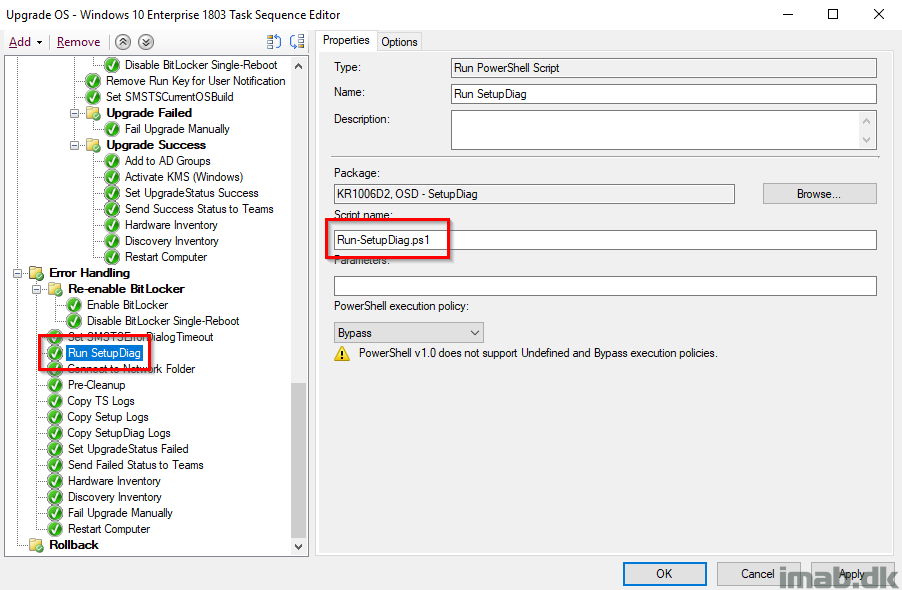The width and height of the screenshot is (902, 590).
Task: Select the Rollback group
Action: pos(74,545)
